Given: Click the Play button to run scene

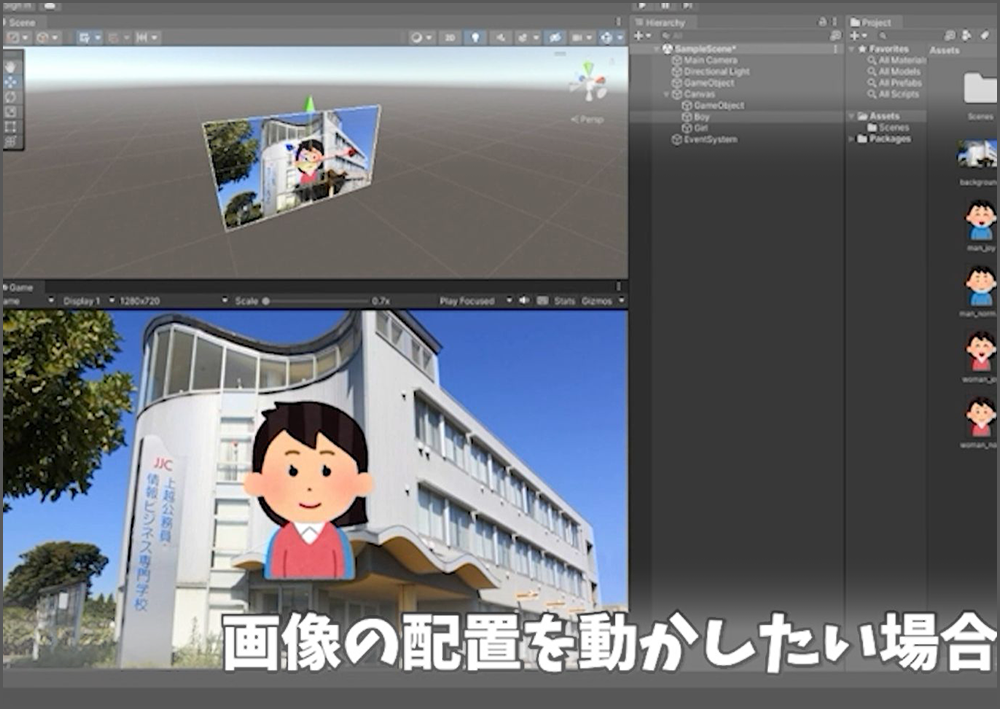Looking at the screenshot, I should pyautogui.click(x=641, y=5).
